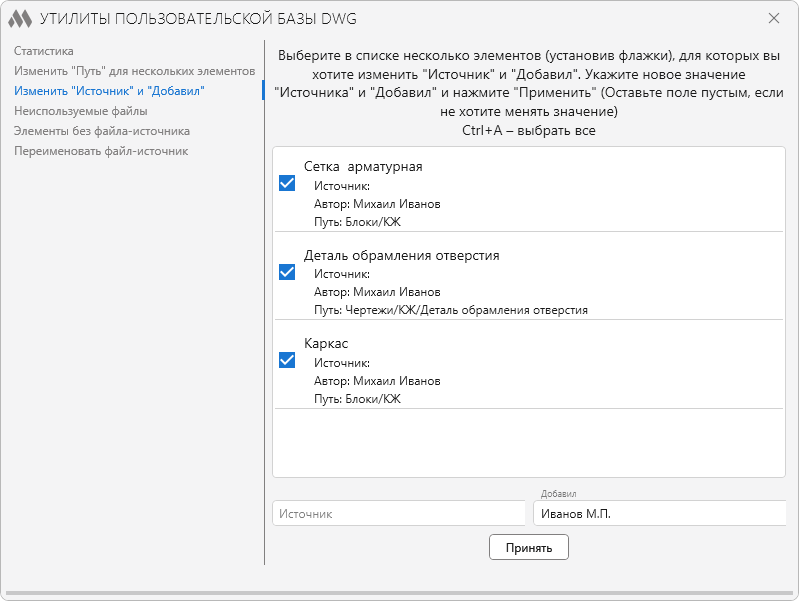Click the Принять button
Screen dimensions: 799x601
(529, 547)
